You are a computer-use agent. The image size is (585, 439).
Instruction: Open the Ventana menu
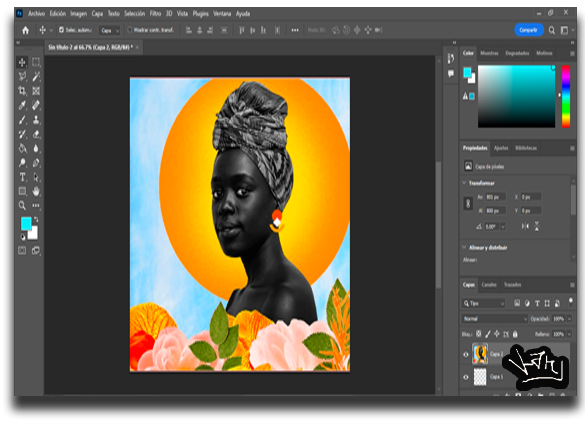point(222,13)
